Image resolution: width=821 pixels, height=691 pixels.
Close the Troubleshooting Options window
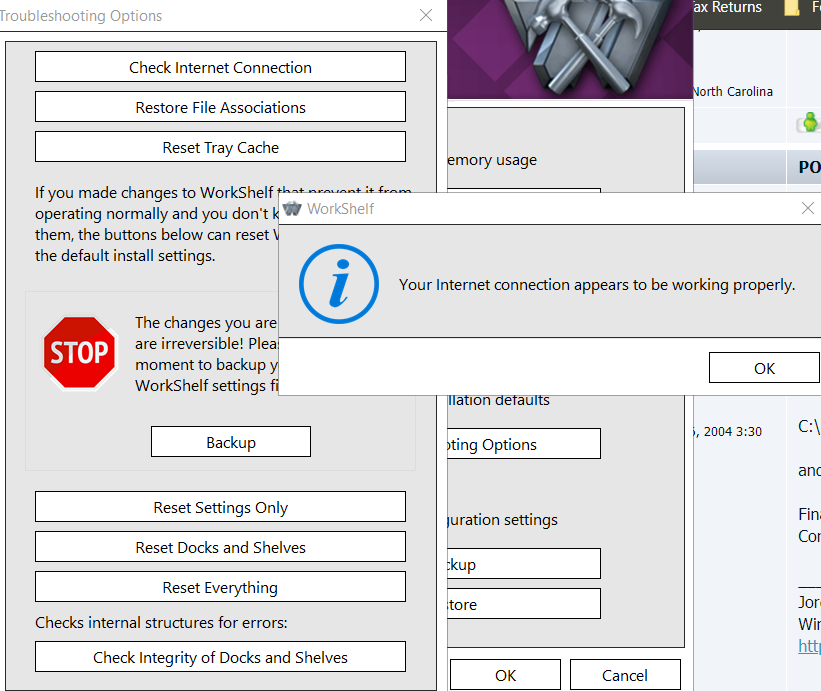(426, 16)
